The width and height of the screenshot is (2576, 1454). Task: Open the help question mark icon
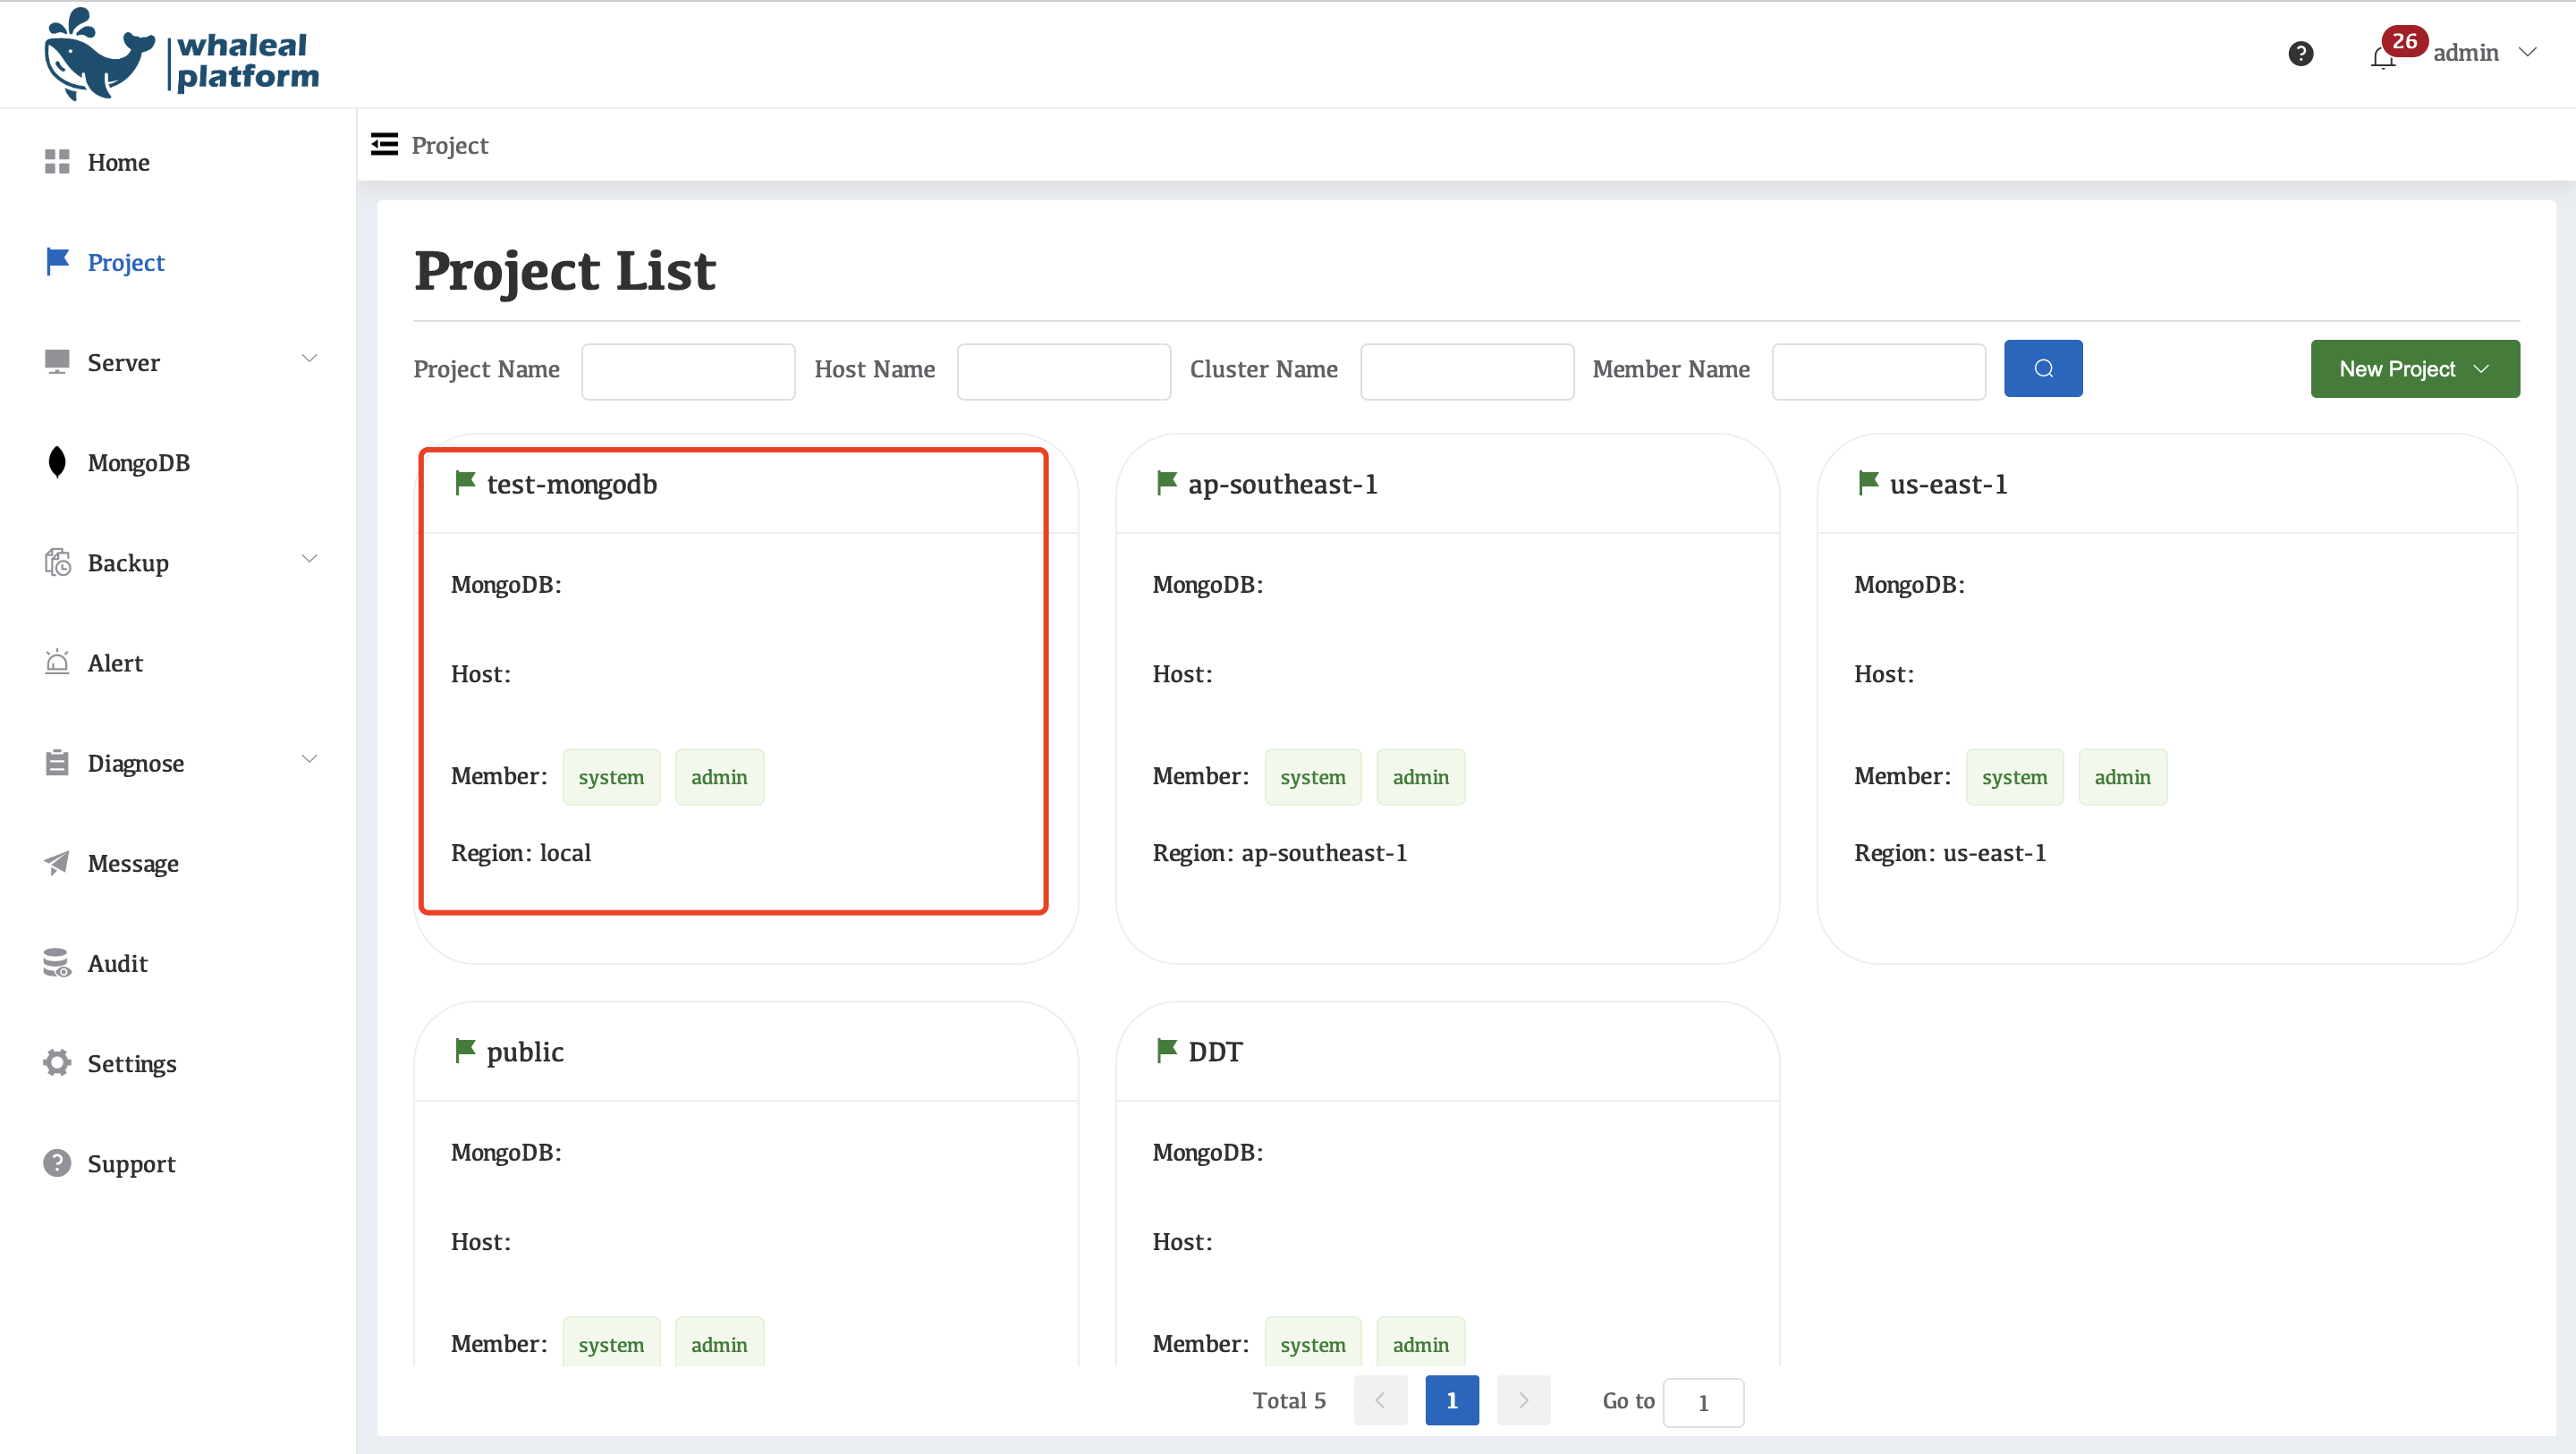point(2300,54)
